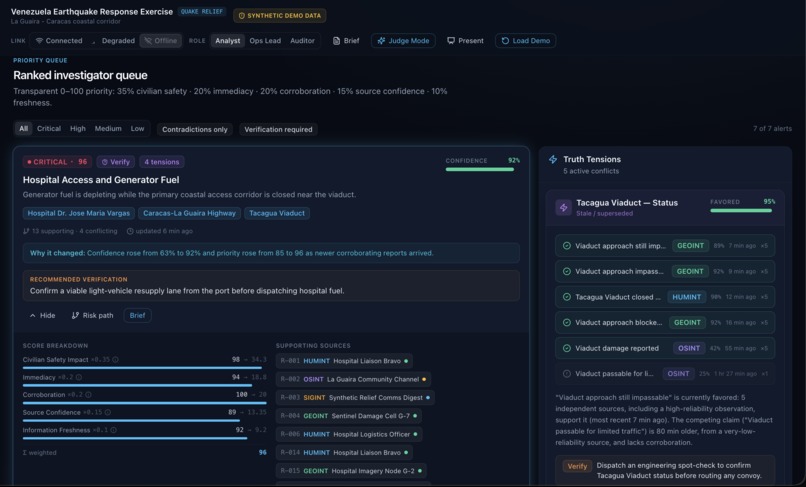Click branch icon beside 13 supporting
The height and width of the screenshot is (487, 806).
[x=26, y=231]
